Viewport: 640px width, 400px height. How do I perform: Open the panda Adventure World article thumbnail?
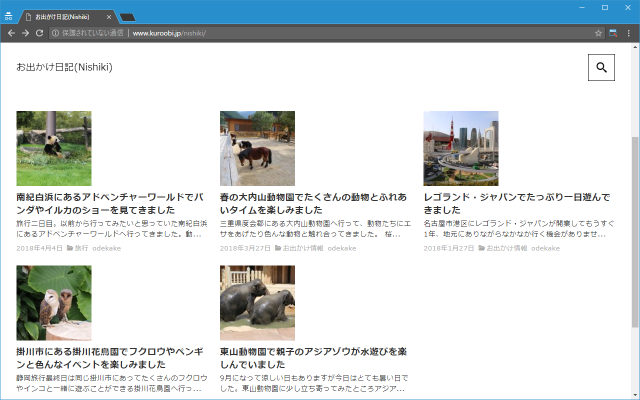[53, 148]
